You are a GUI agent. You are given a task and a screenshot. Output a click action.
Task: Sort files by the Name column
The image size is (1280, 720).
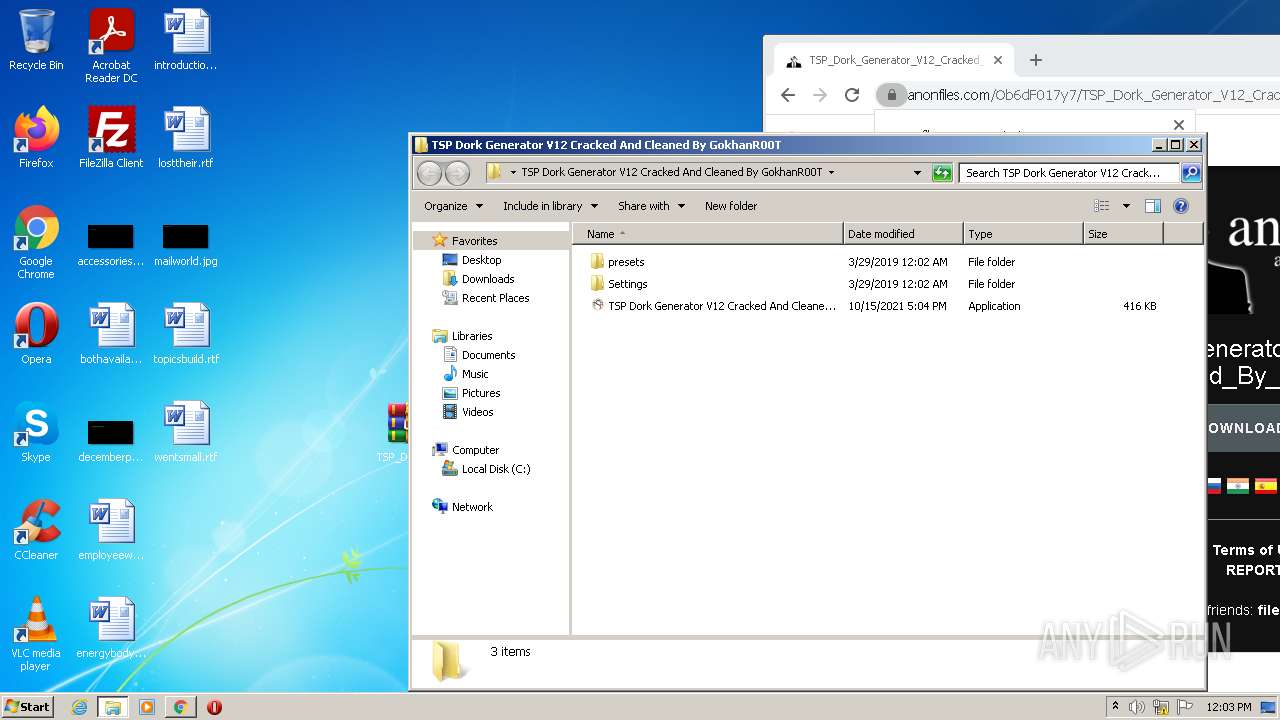coord(708,234)
